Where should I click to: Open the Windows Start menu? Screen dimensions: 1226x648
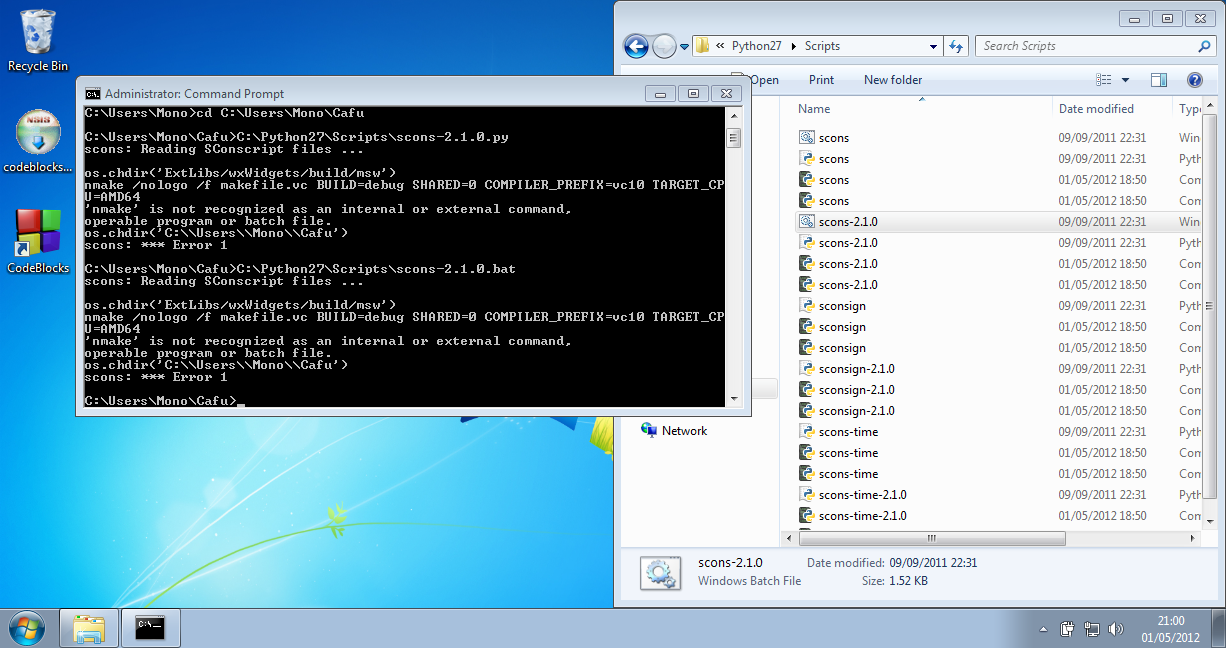pos(27,628)
